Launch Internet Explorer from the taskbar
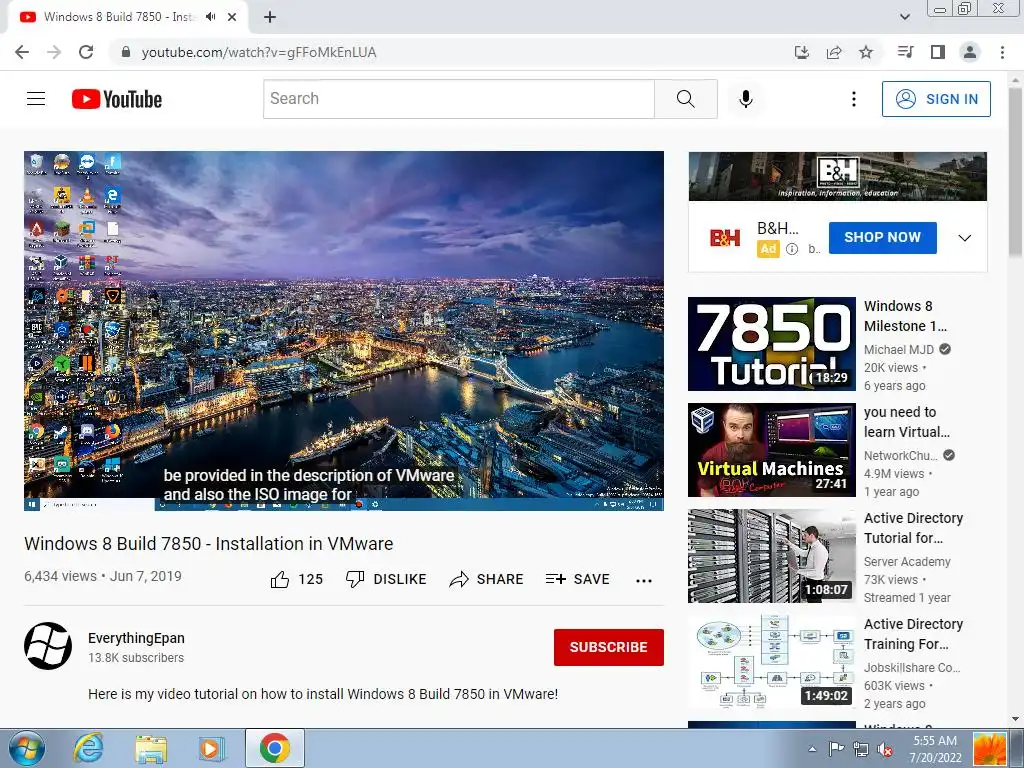The width and height of the screenshot is (1024, 768). (x=88, y=748)
